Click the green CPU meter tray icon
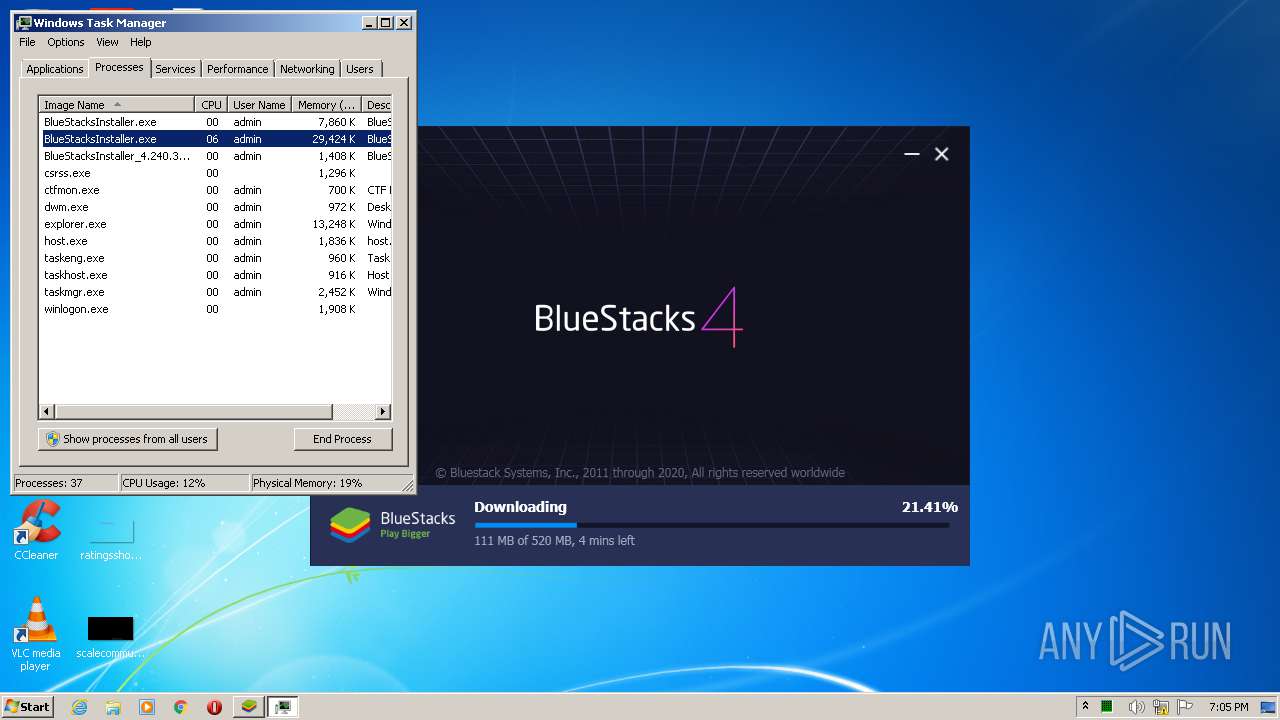 pyautogui.click(x=1107, y=707)
